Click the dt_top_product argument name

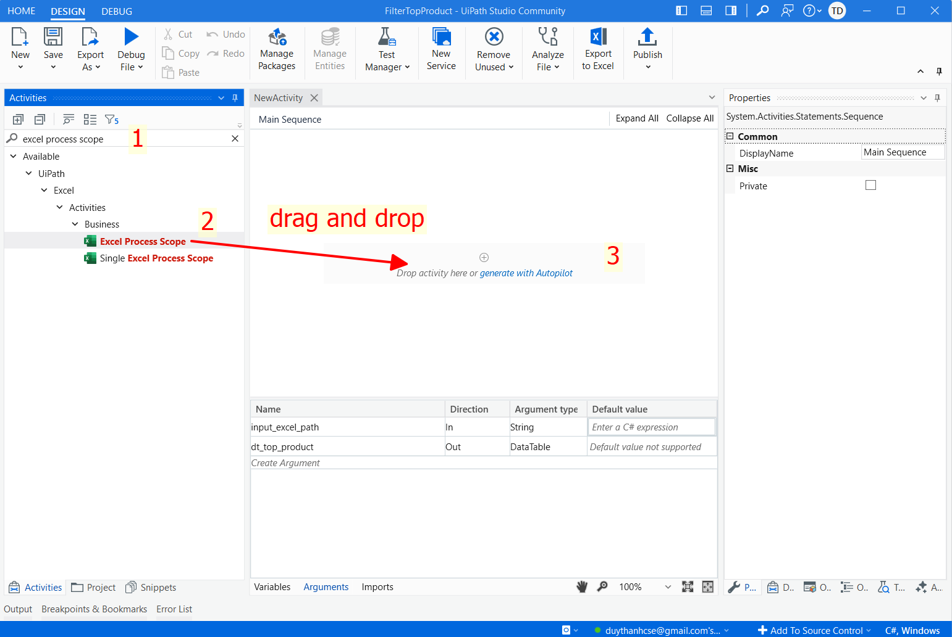tap(282, 447)
